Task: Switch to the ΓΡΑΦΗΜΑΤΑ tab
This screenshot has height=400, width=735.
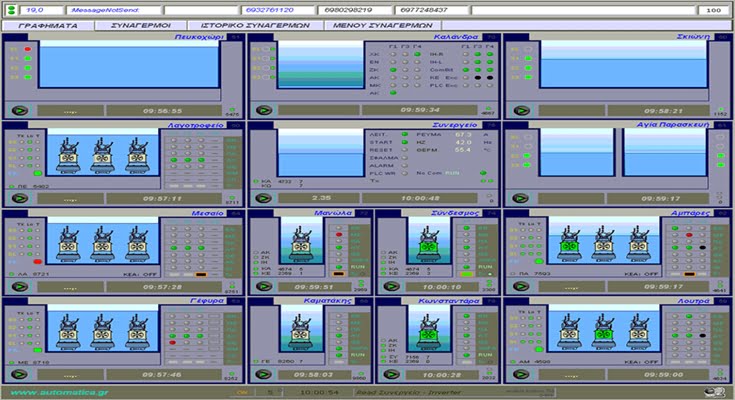Action: 48,26
